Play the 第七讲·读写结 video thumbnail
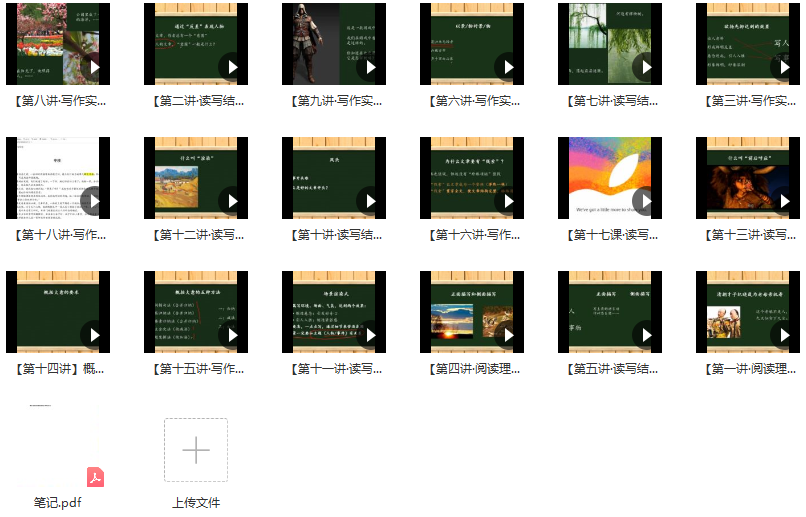This screenshot has width=806, height=517. (x=610, y=44)
